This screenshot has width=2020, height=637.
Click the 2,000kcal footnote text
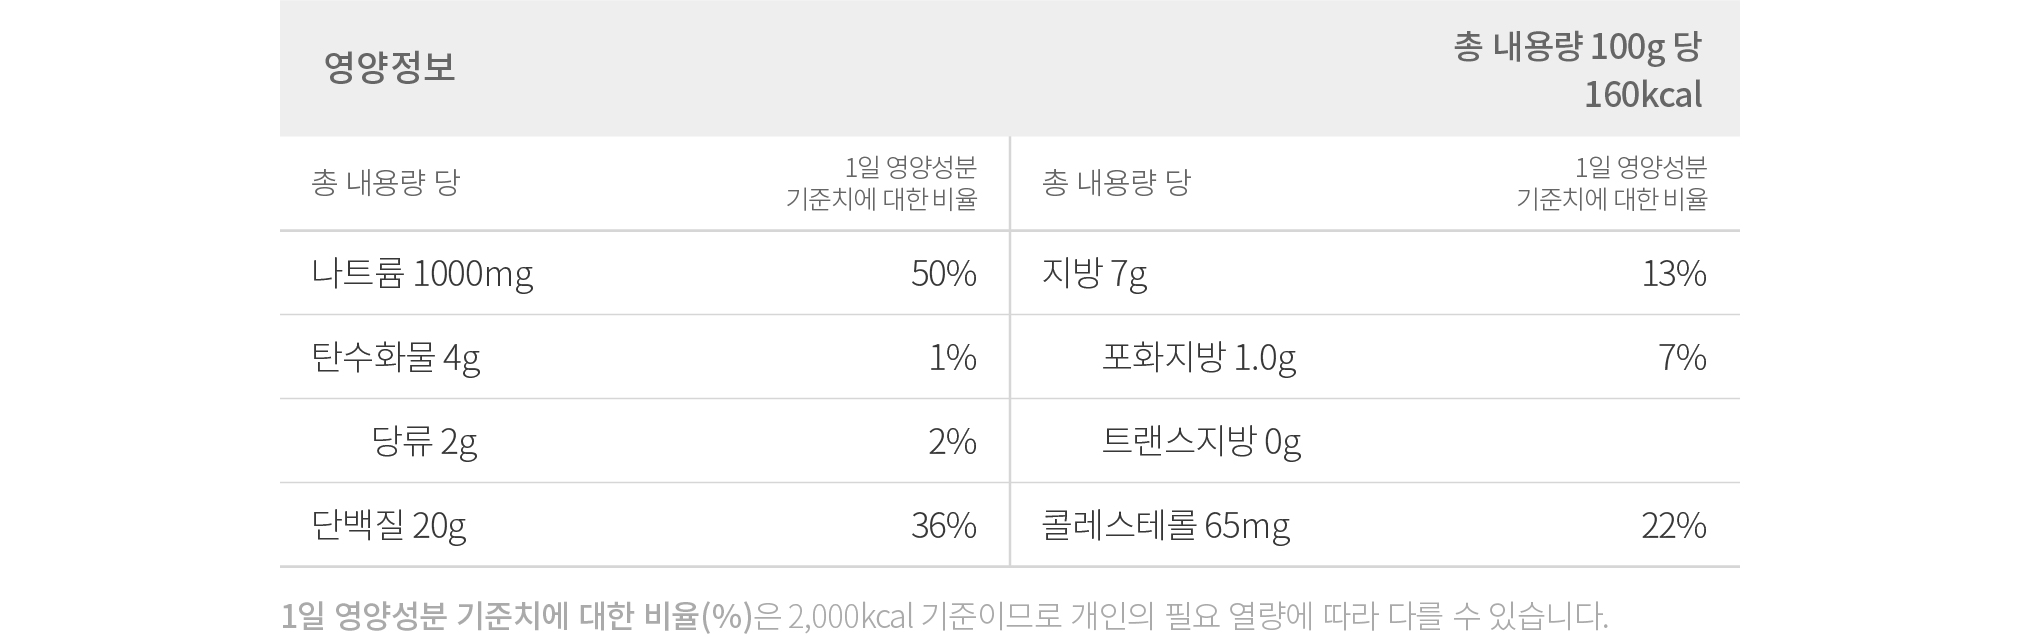click(850, 616)
